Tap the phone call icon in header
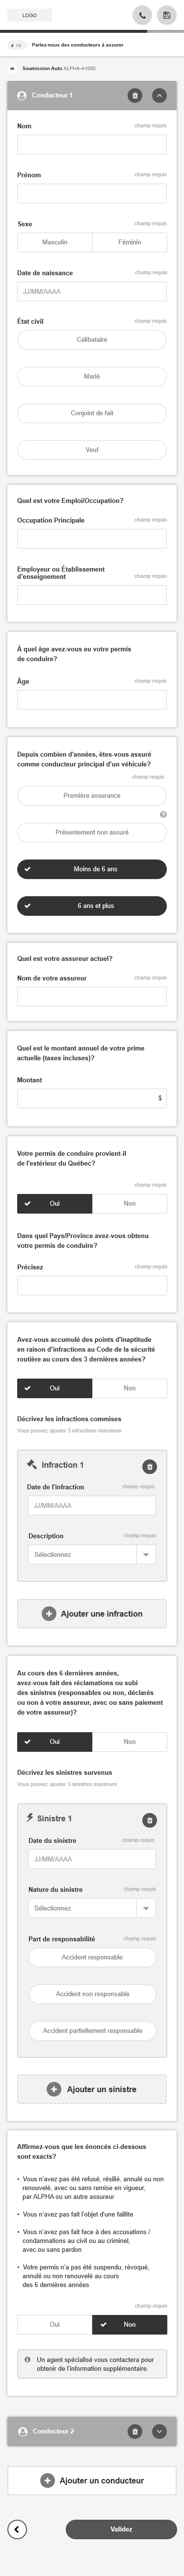This screenshot has width=184, height=2576. tap(142, 15)
